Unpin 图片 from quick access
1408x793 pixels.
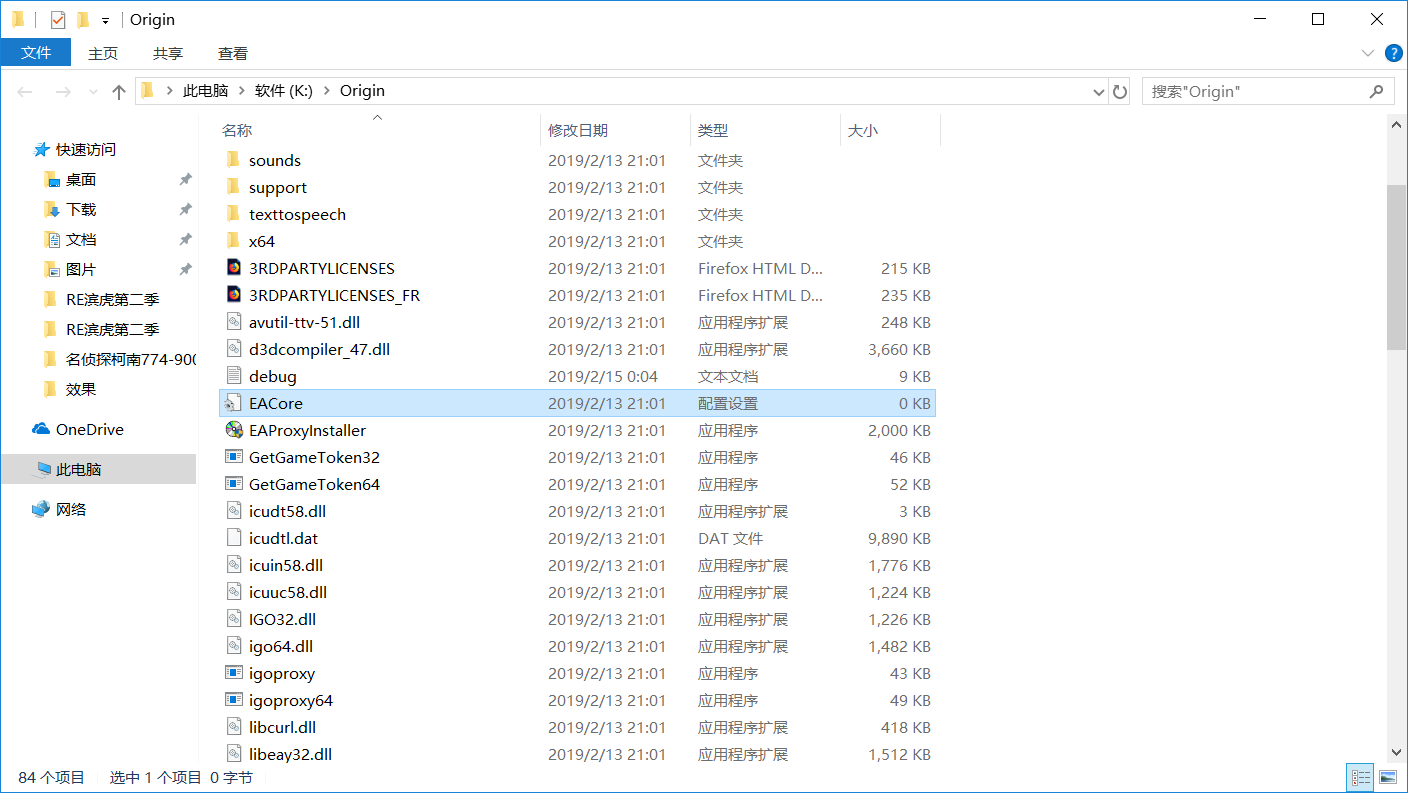185,269
